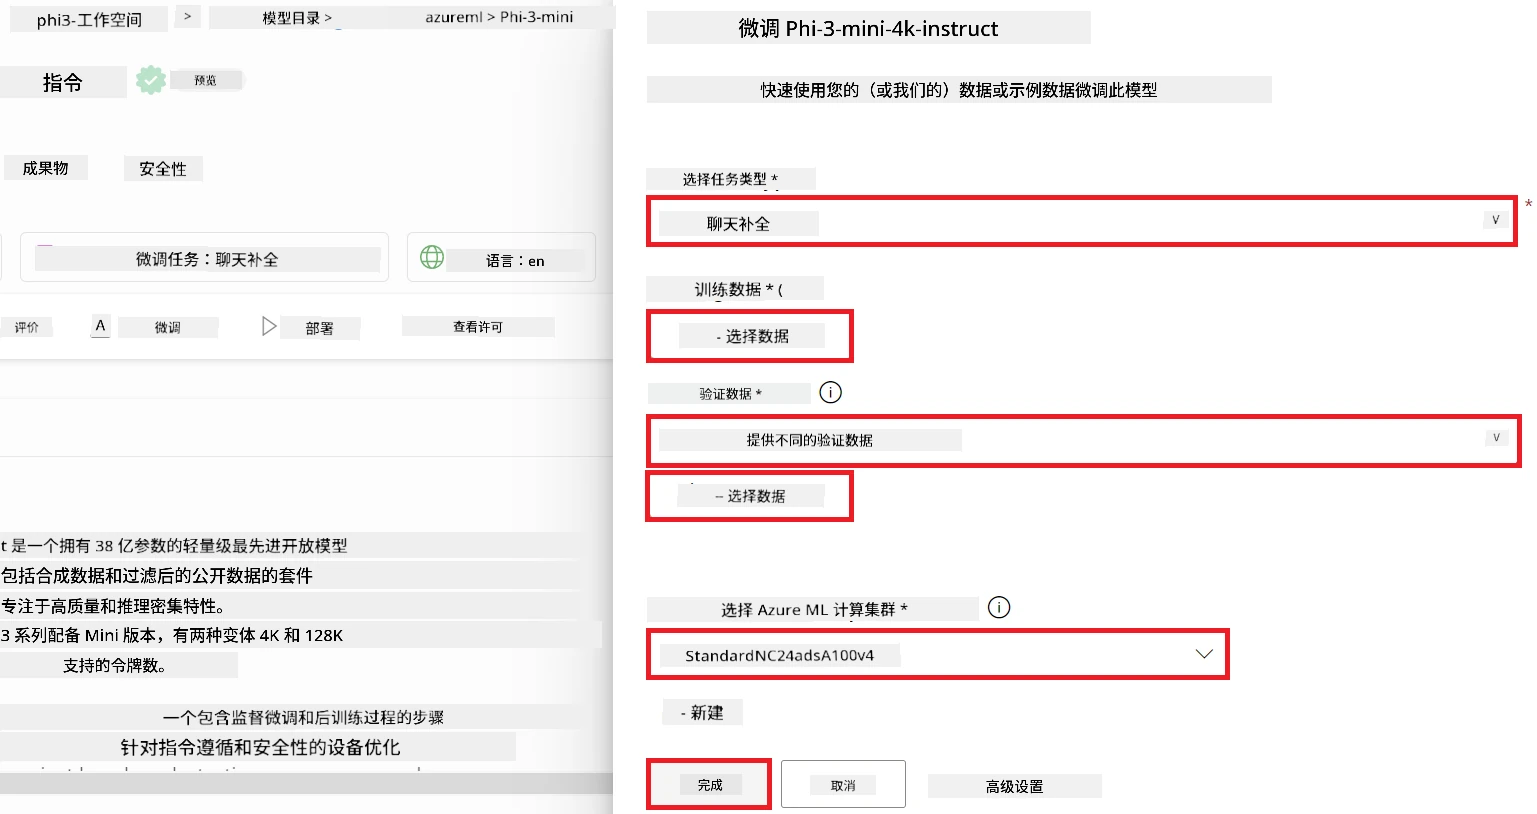Click the 完成 button

[x=709, y=785]
